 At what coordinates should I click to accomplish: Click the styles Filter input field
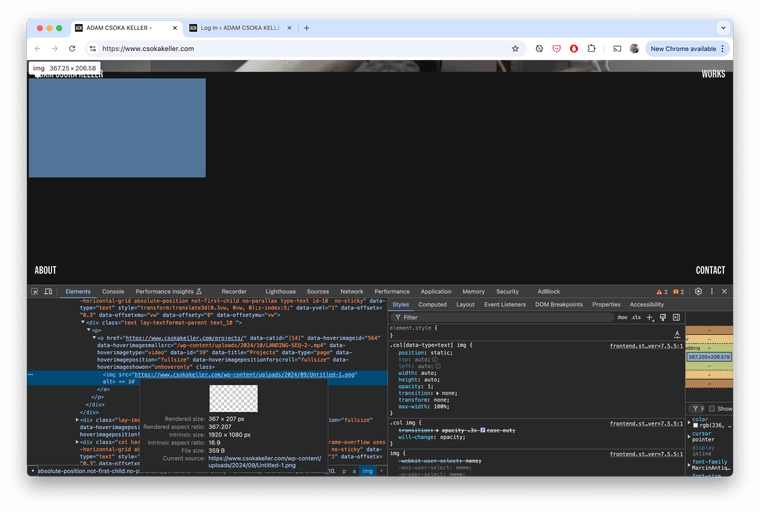click(500, 317)
